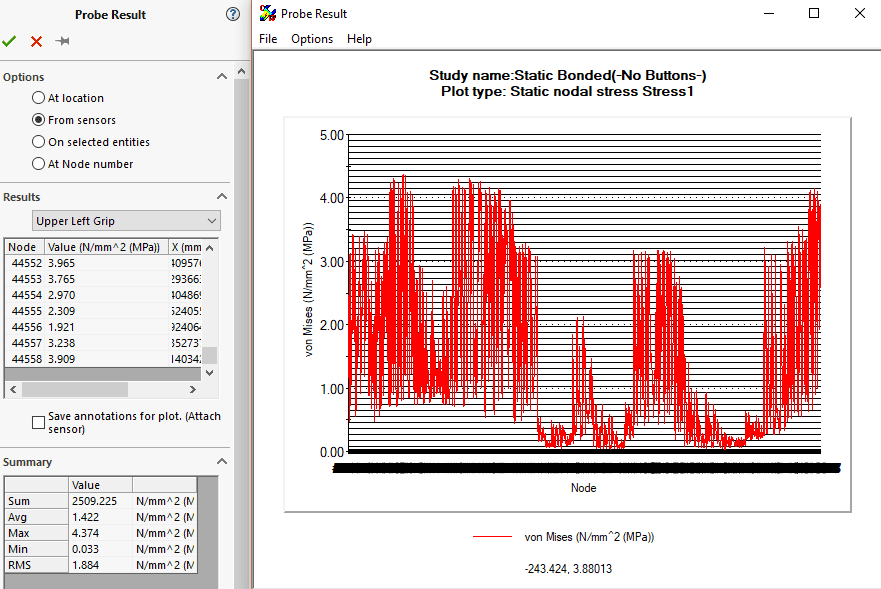Select node 44558 row in results
The width and height of the screenshot is (881, 589).
tap(103, 359)
